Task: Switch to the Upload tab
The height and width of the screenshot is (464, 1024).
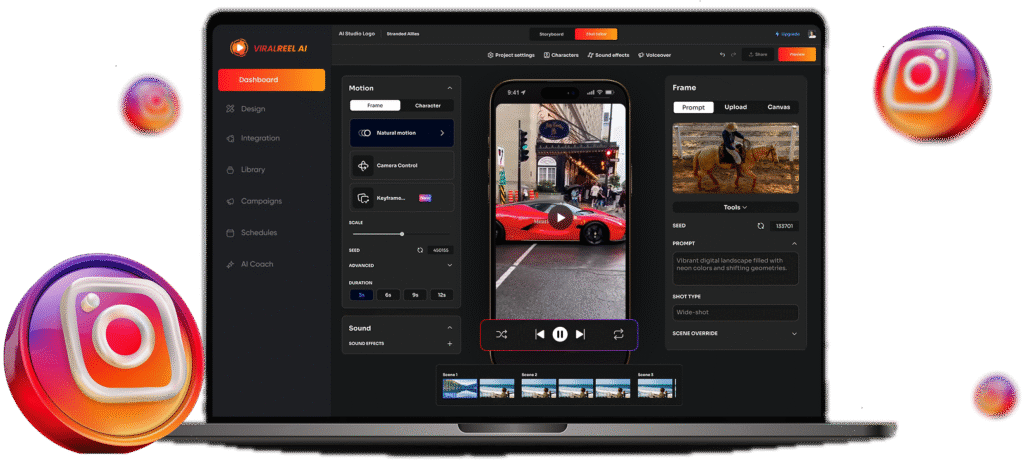Action: (x=735, y=107)
